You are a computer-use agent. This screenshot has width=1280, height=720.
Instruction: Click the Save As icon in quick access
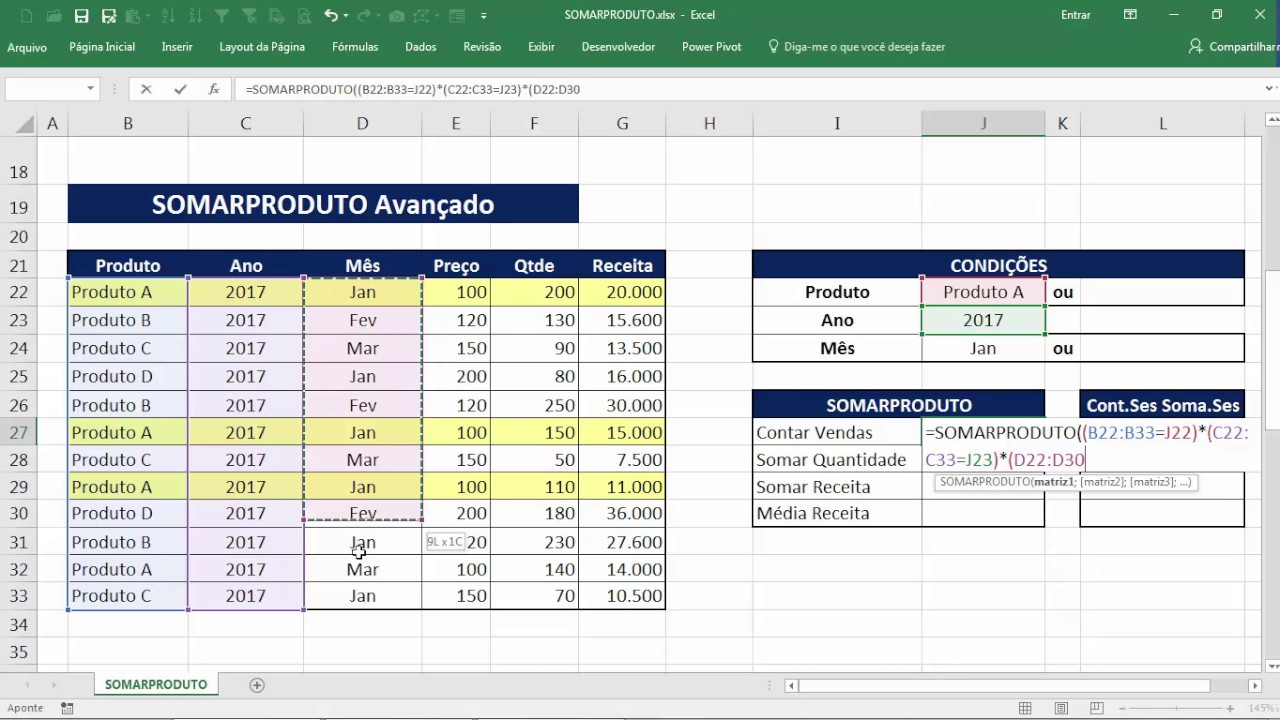coord(109,15)
